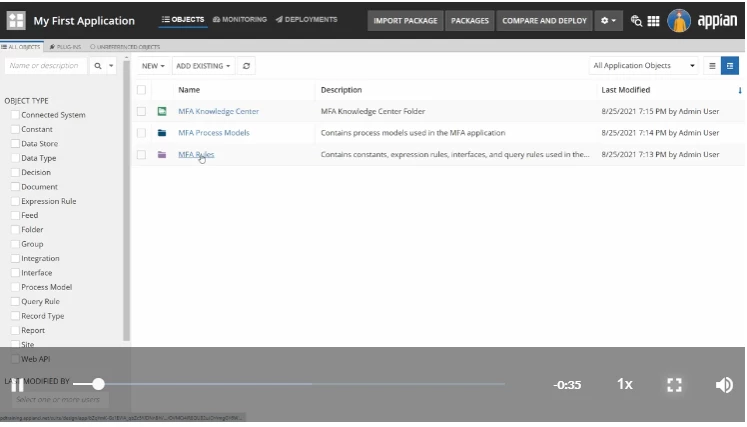
Task: Click the sidebar vertical scrollbar
Action: (x=126, y=199)
